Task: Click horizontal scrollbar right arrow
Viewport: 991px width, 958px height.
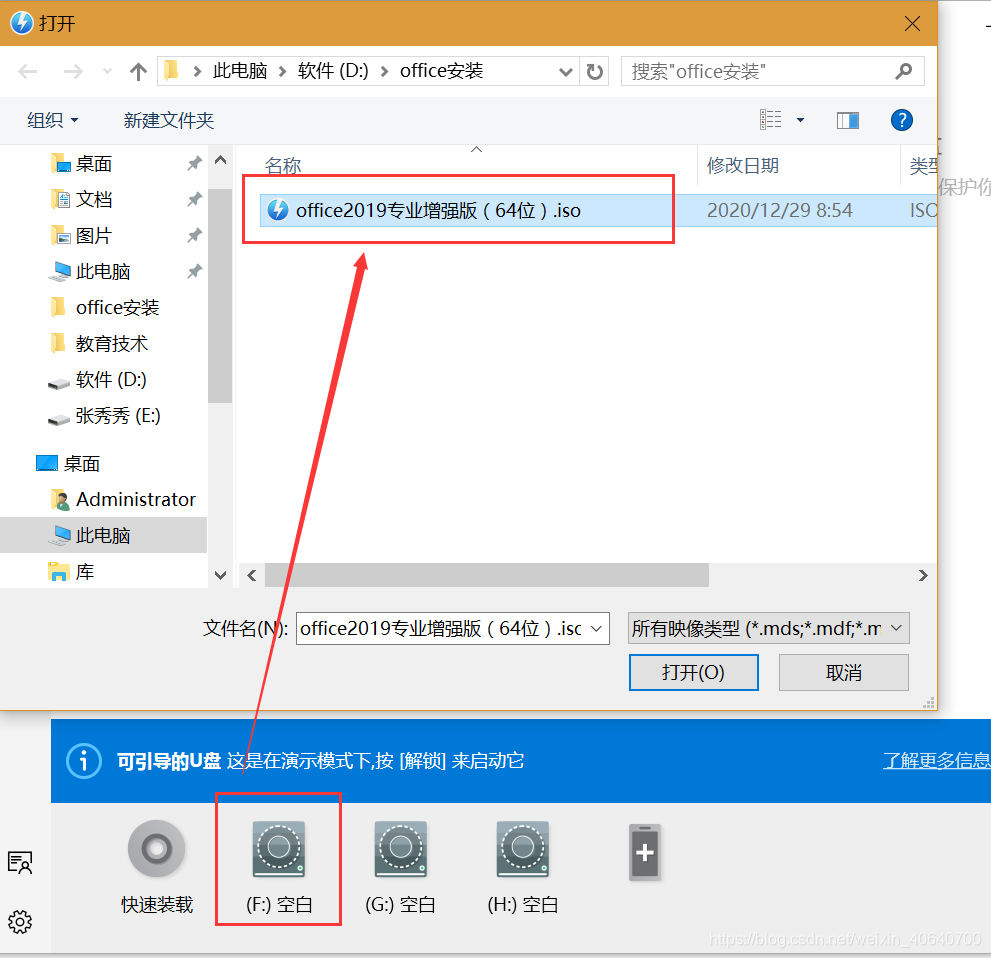Action: click(923, 575)
